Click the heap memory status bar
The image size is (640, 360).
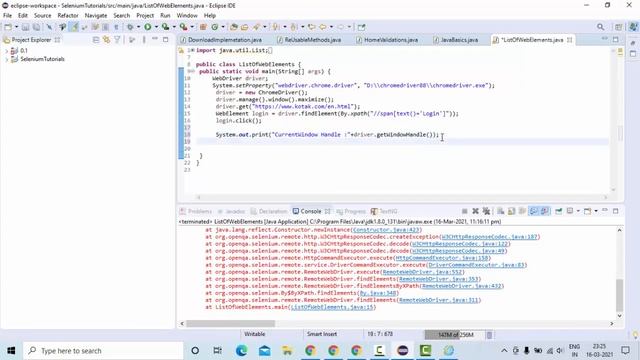[x=455, y=335]
